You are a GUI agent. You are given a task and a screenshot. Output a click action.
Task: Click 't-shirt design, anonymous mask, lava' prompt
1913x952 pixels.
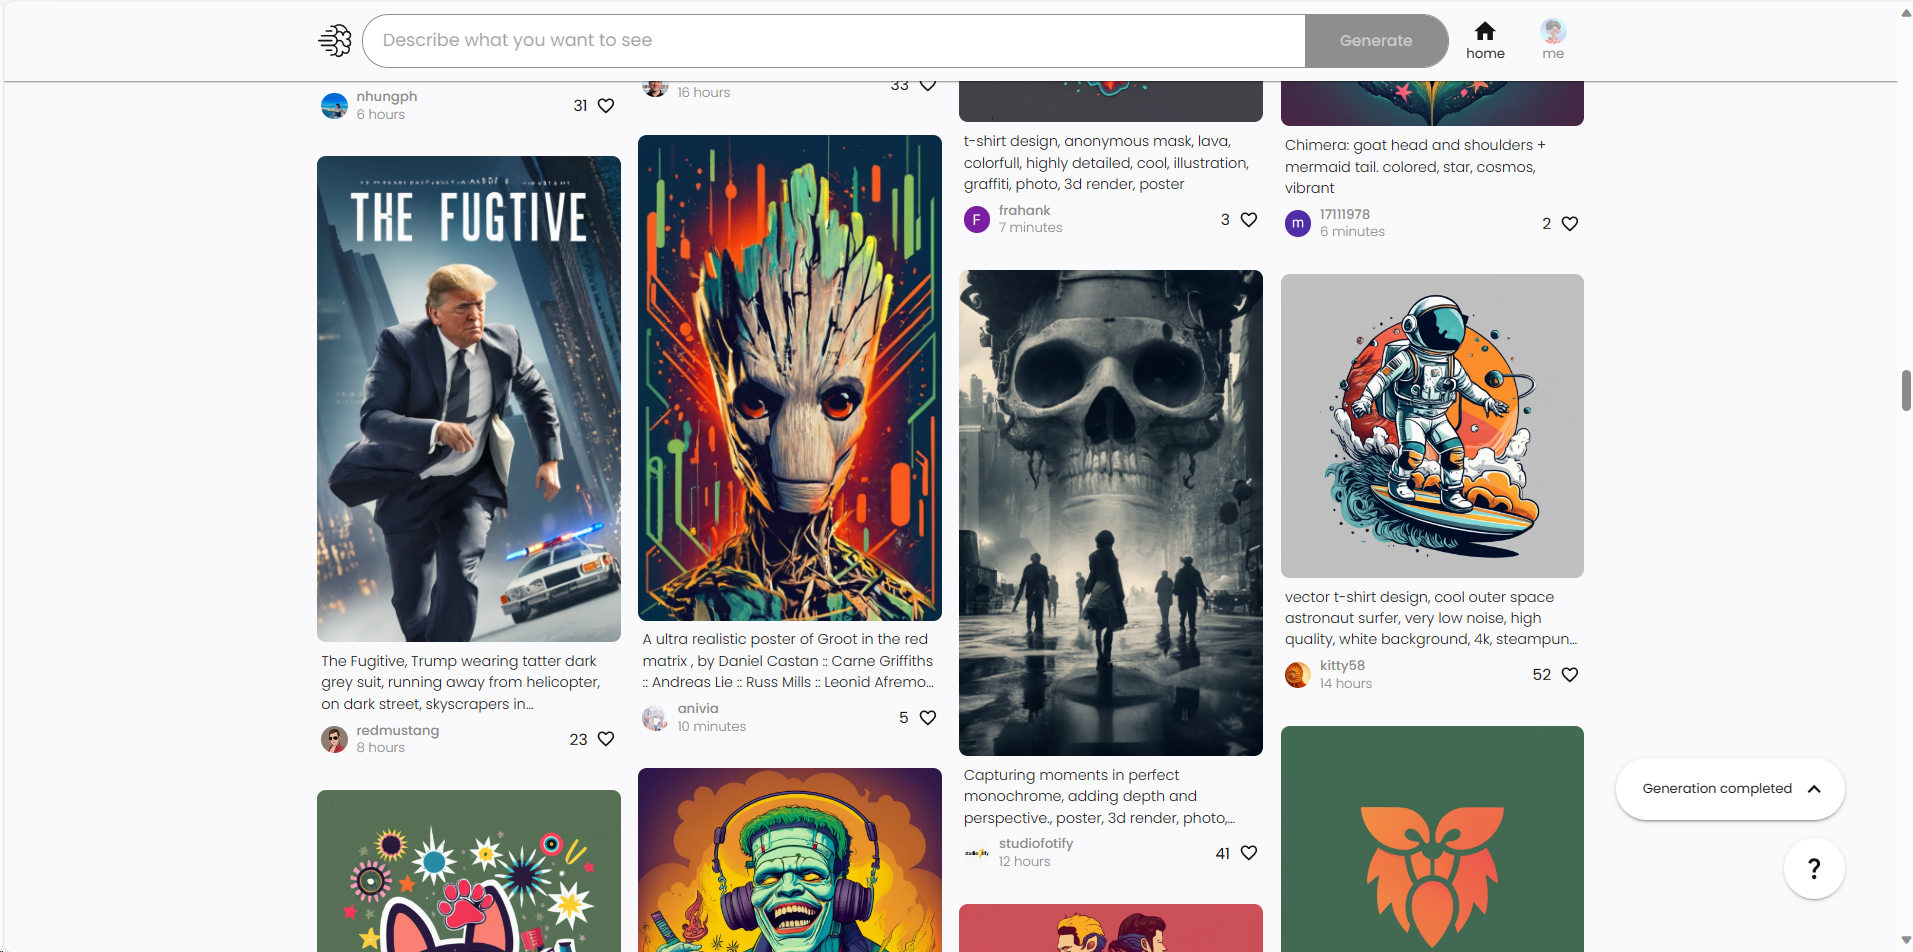tap(1107, 162)
